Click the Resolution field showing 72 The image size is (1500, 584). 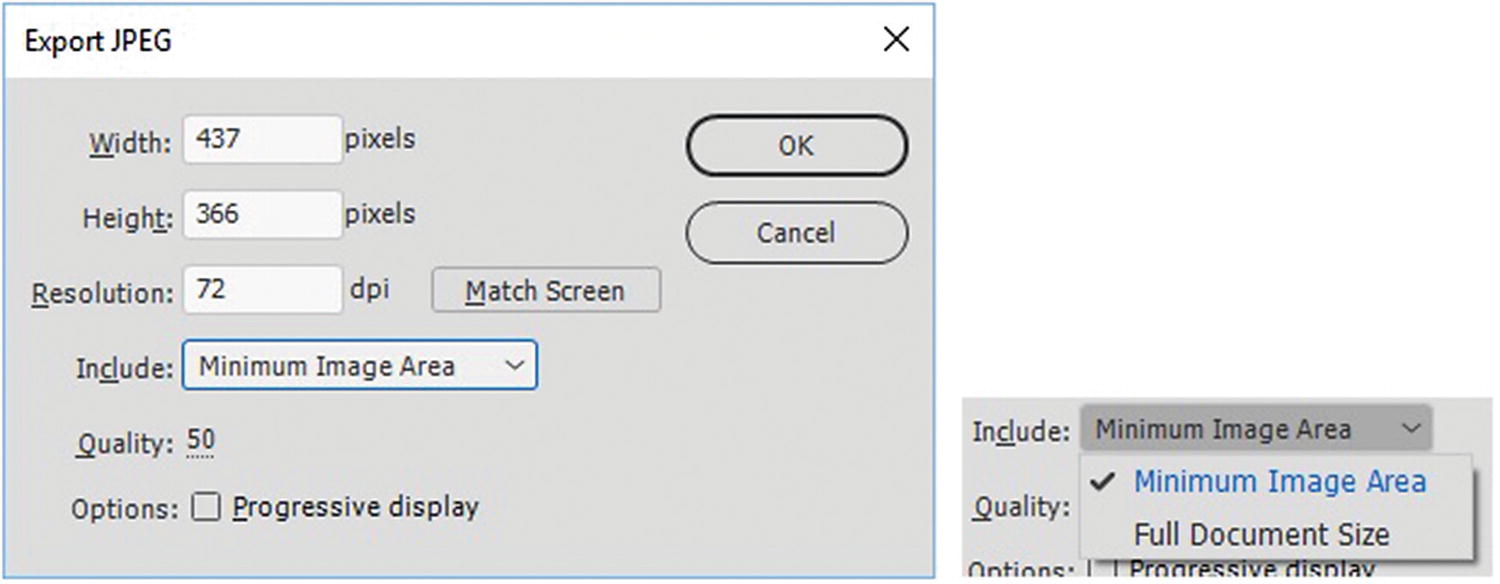point(262,290)
